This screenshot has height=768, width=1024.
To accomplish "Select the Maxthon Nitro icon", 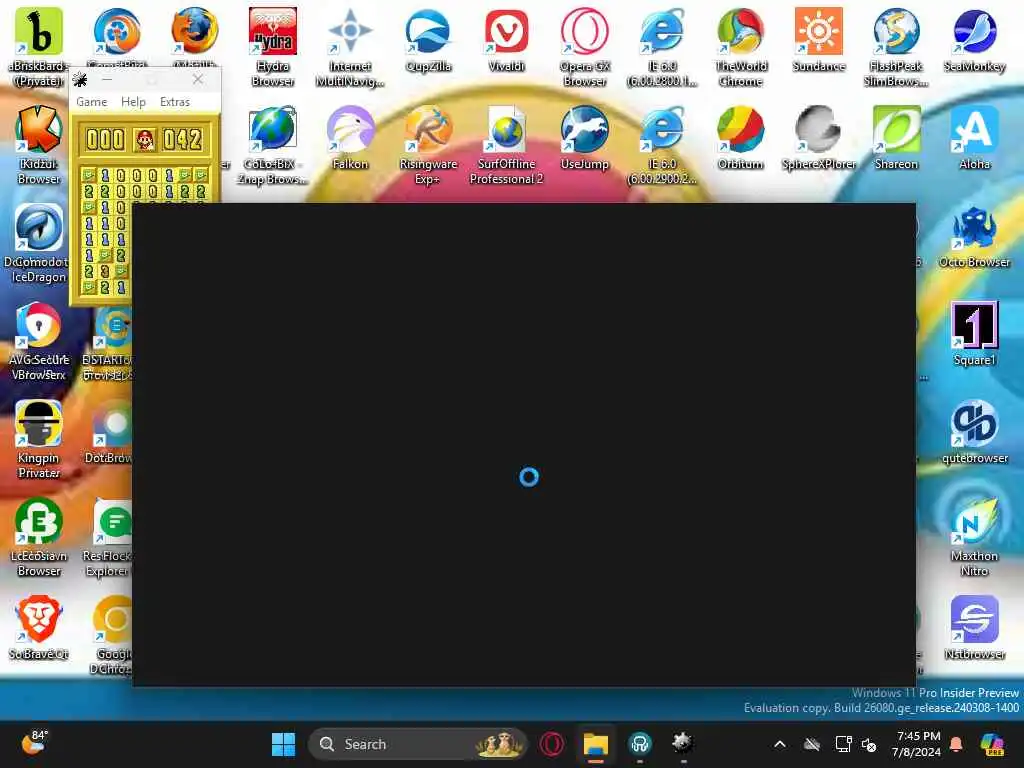I will click(974, 537).
